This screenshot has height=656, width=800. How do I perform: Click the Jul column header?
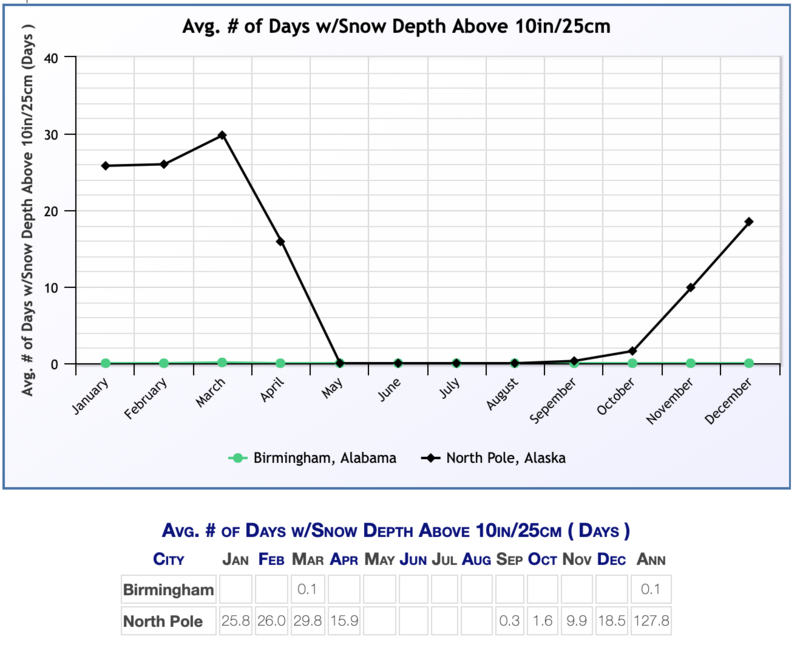click(x=444, y=560)
